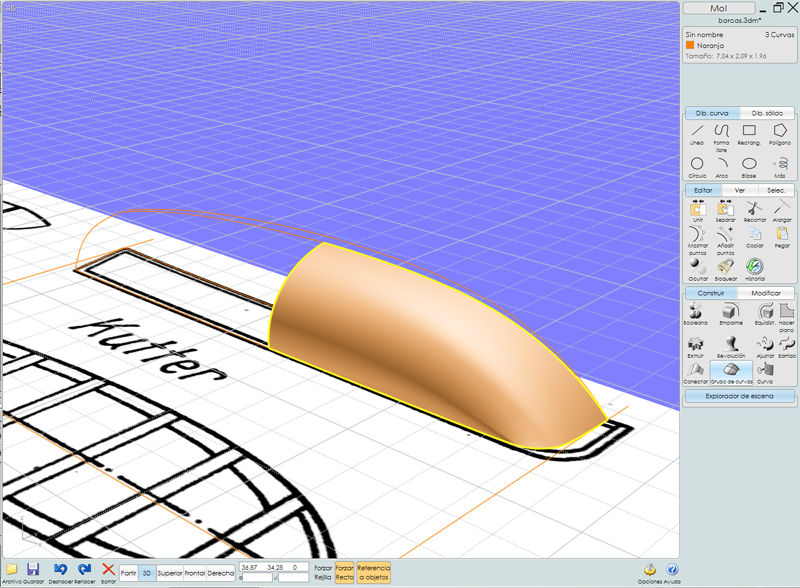Click Añadir puntos add points

(725, 240)
